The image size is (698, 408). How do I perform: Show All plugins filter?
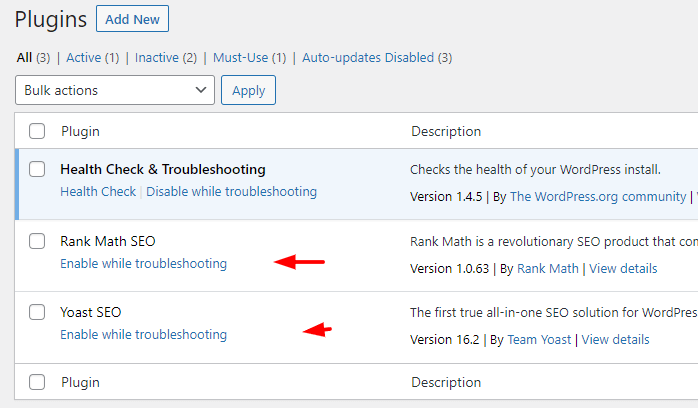tap(24, 57)
